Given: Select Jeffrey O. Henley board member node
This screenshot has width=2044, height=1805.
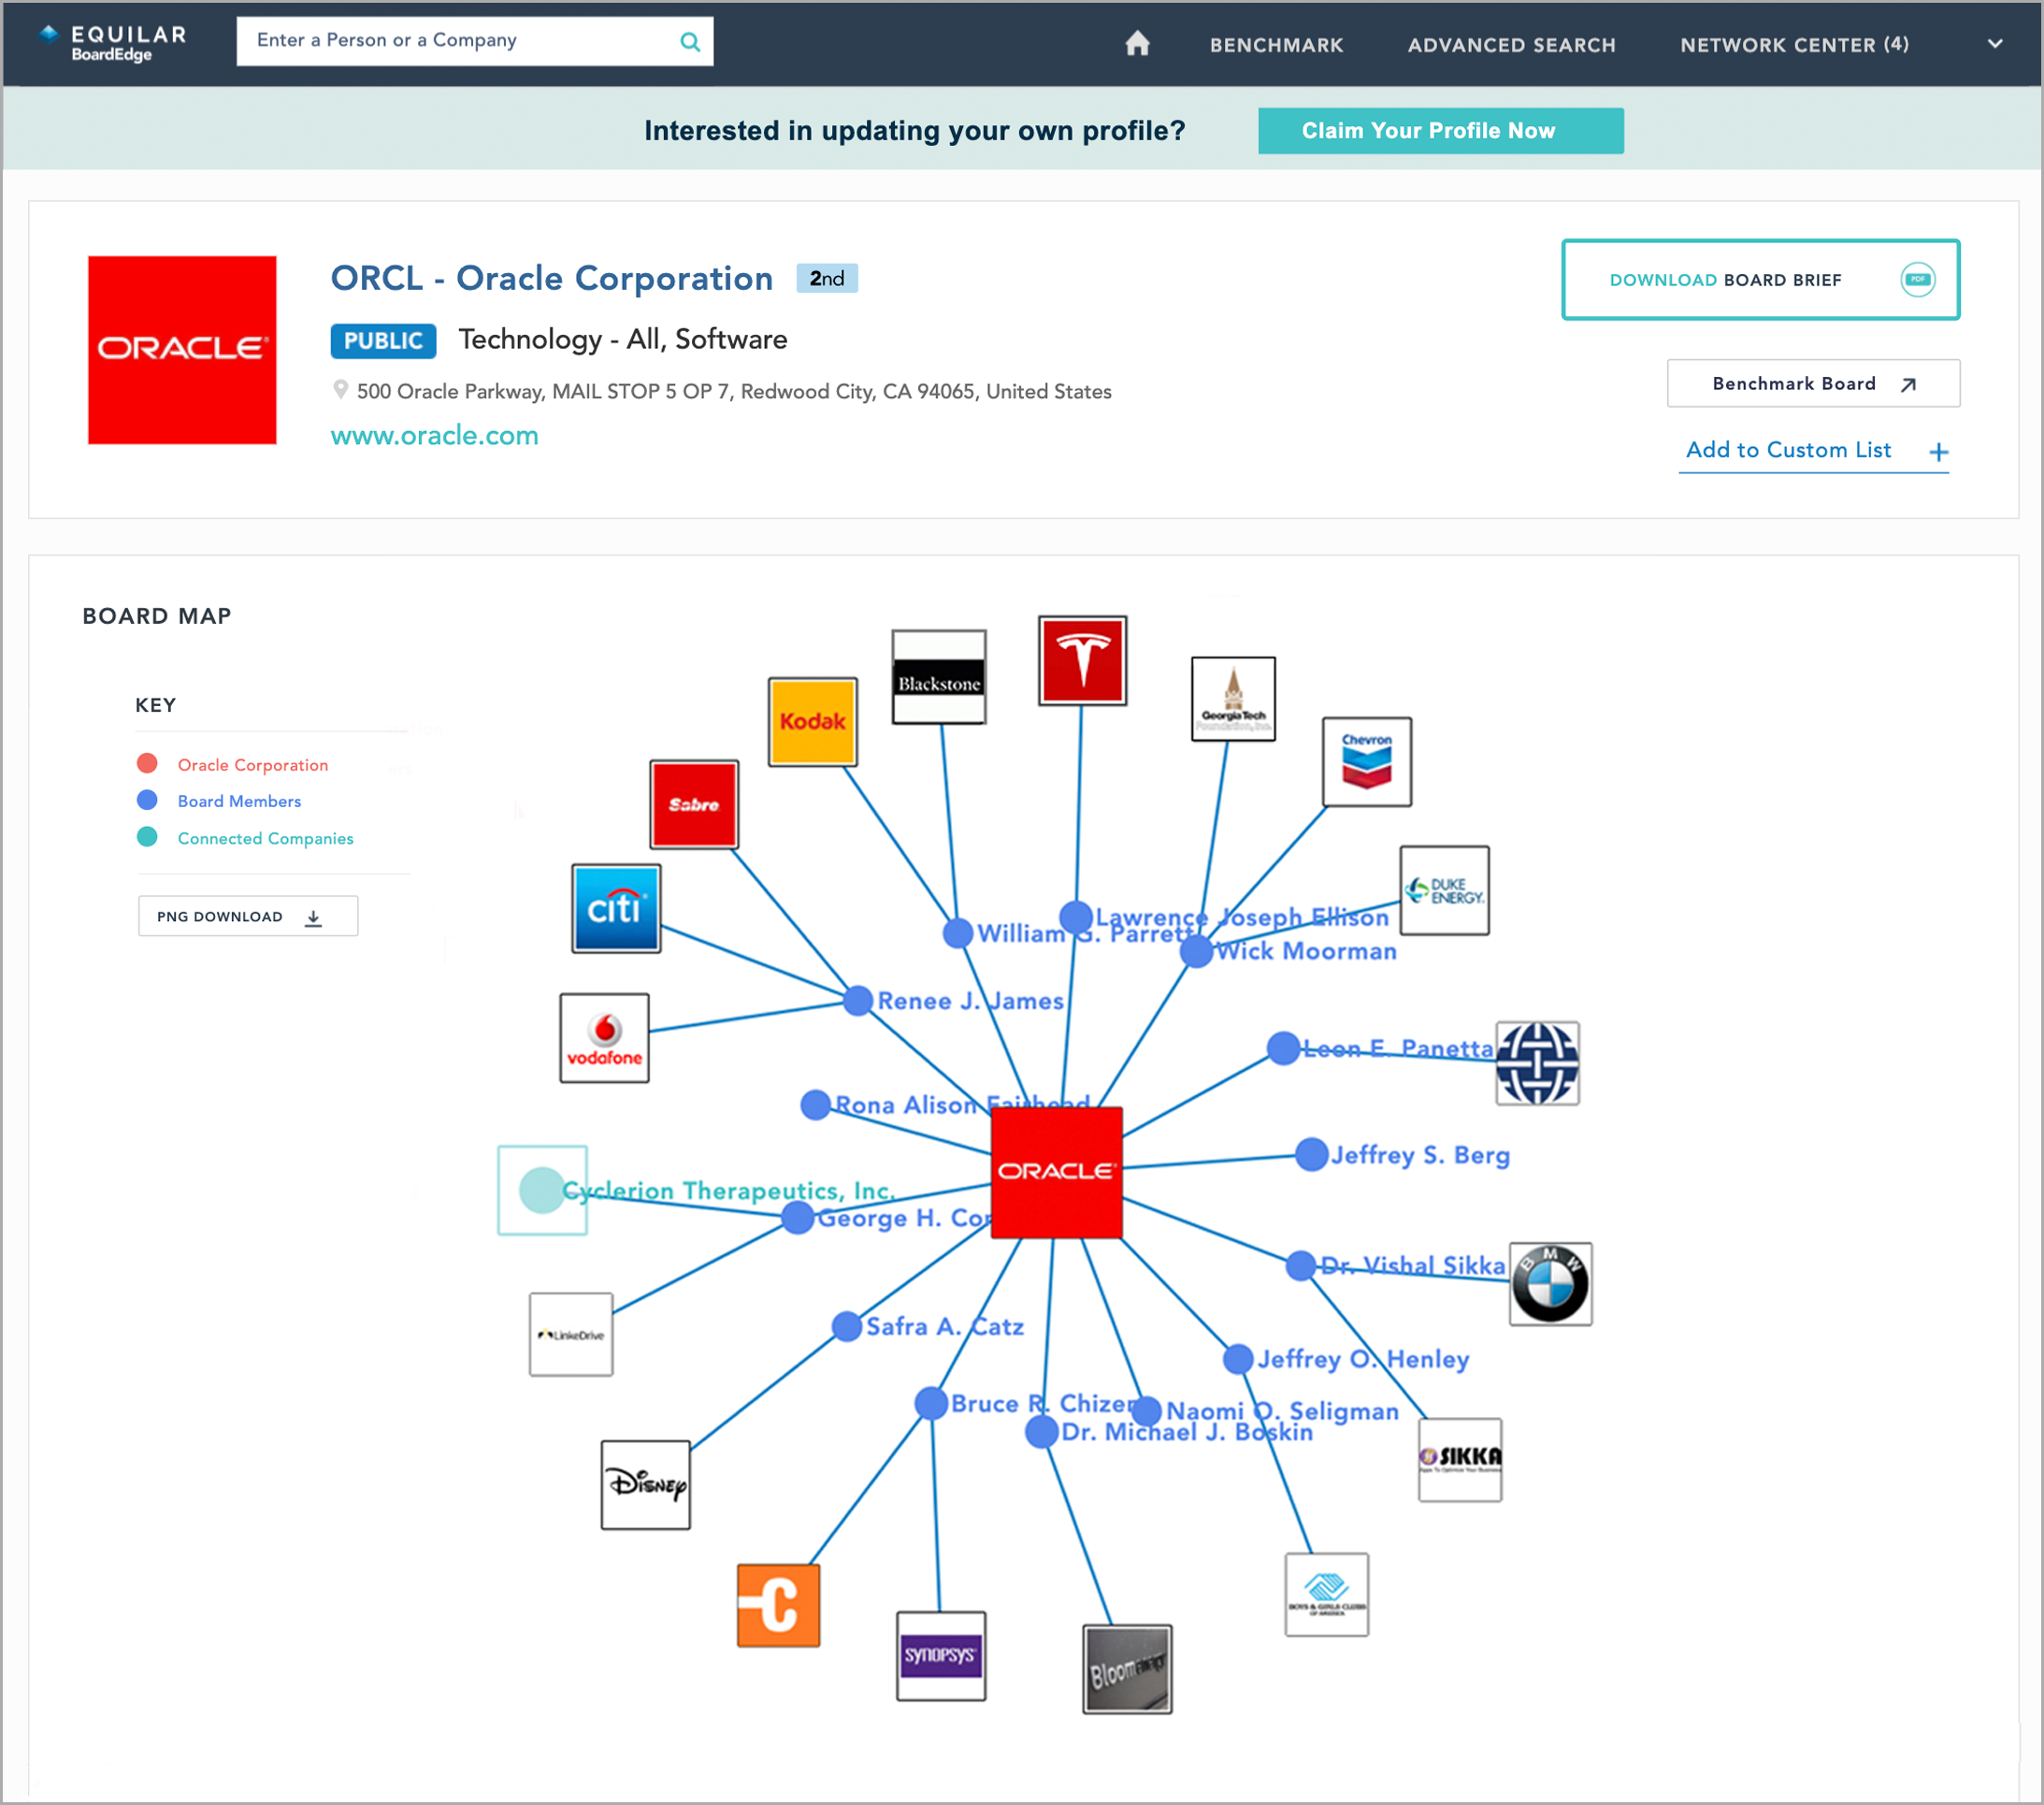Looking at the screenshot, I should pyautogui.click(x=1238, y=1359).
